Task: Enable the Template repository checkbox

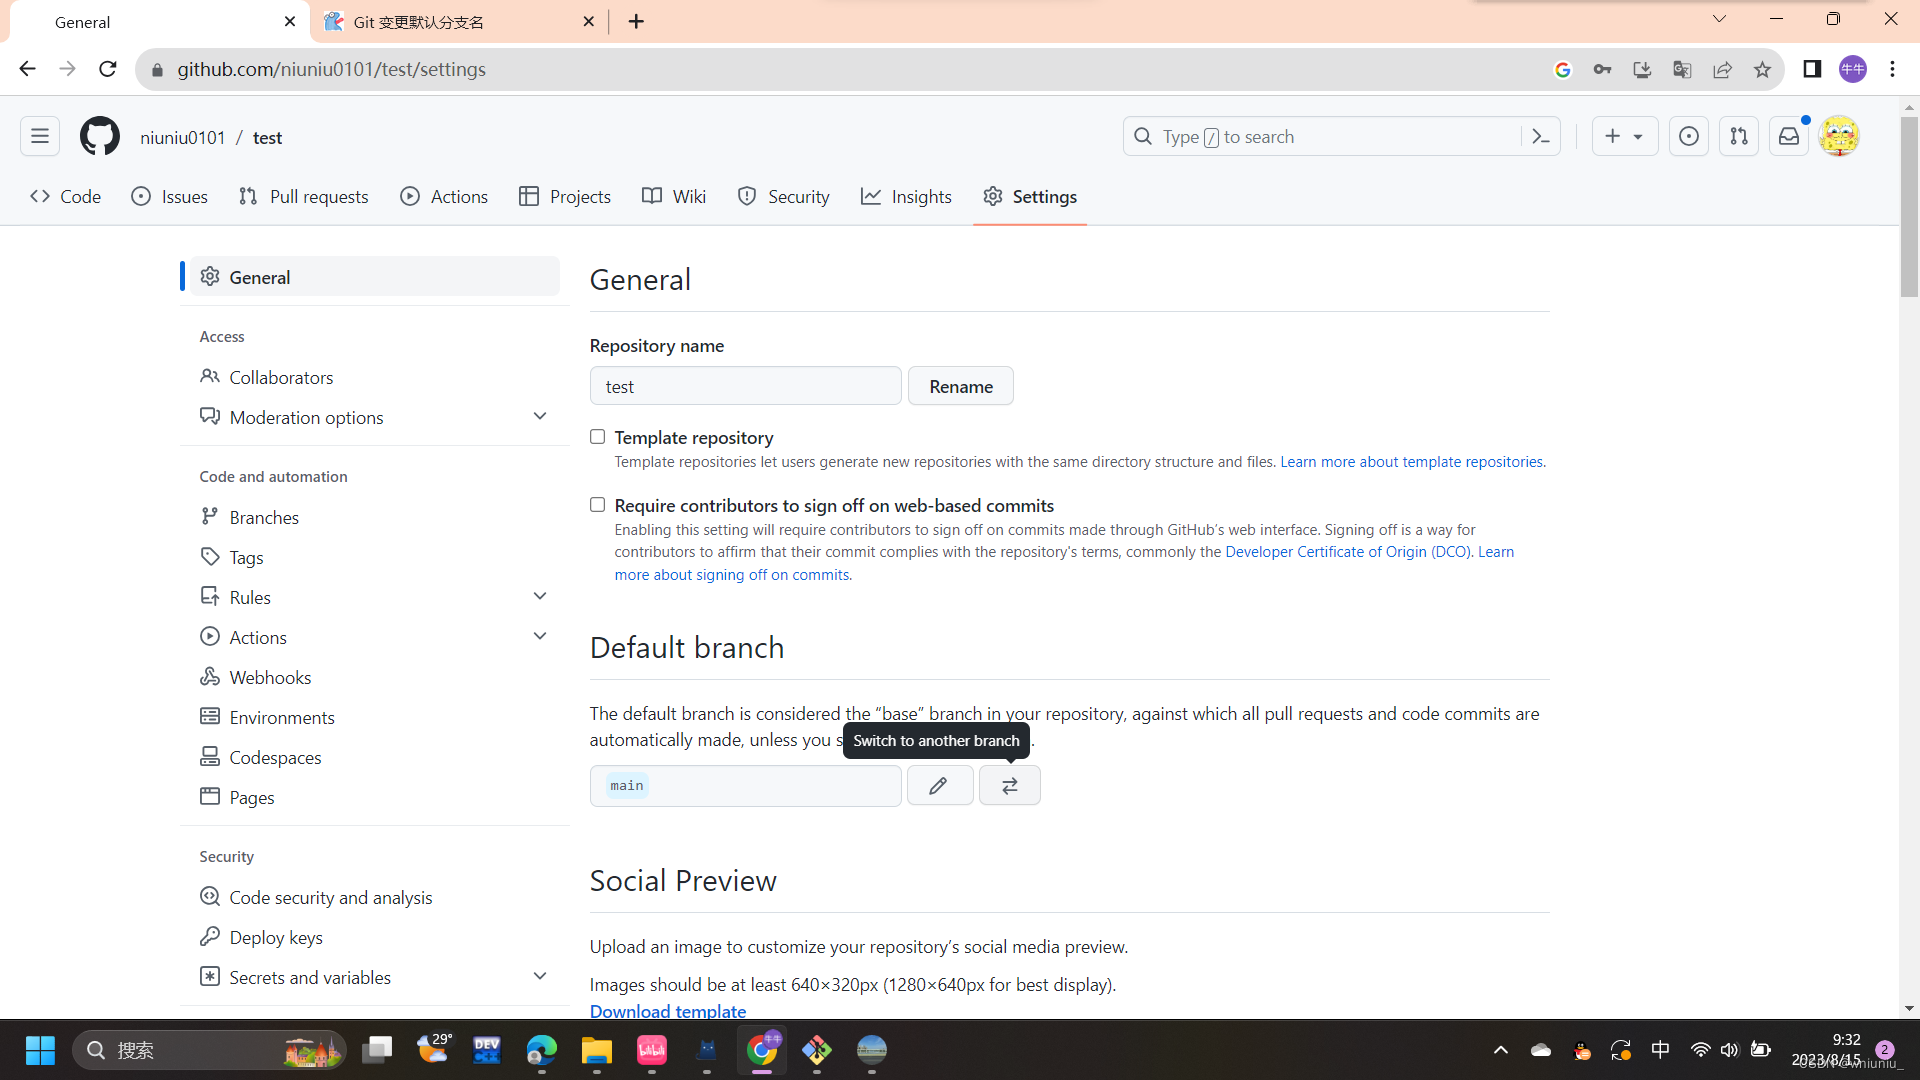Action: (596, 436)
